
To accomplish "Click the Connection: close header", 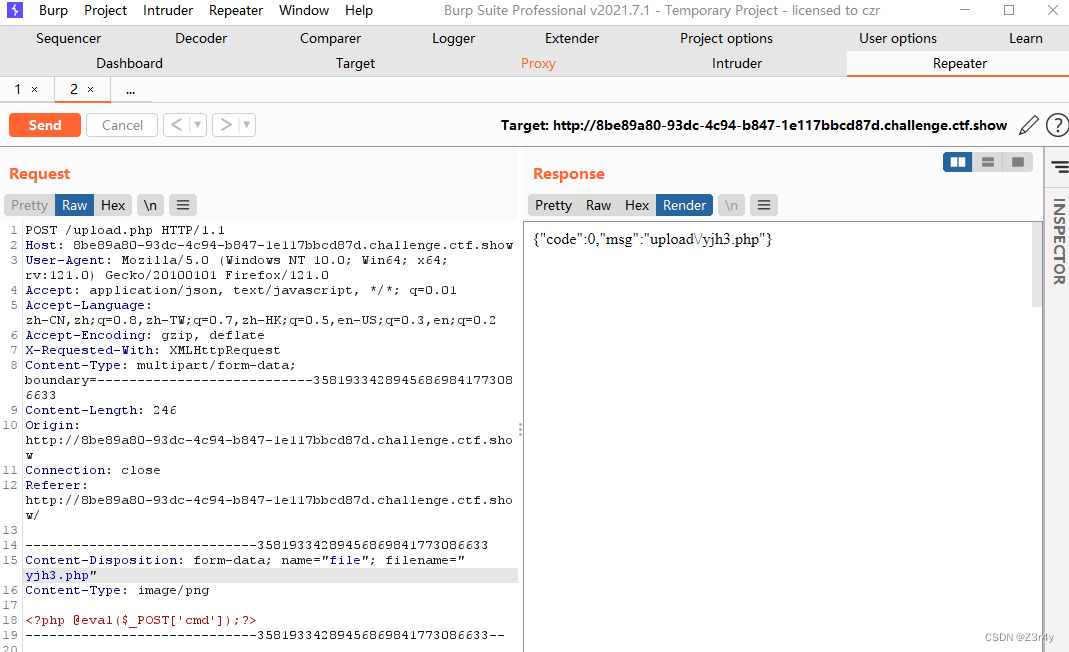I will [93, 470].
